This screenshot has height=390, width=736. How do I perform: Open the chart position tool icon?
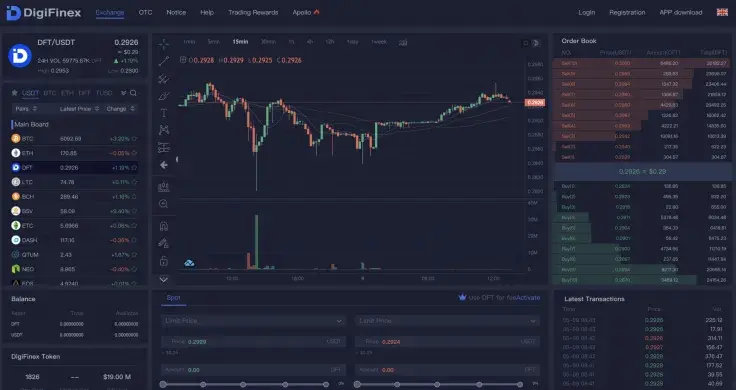pos(164,187)
